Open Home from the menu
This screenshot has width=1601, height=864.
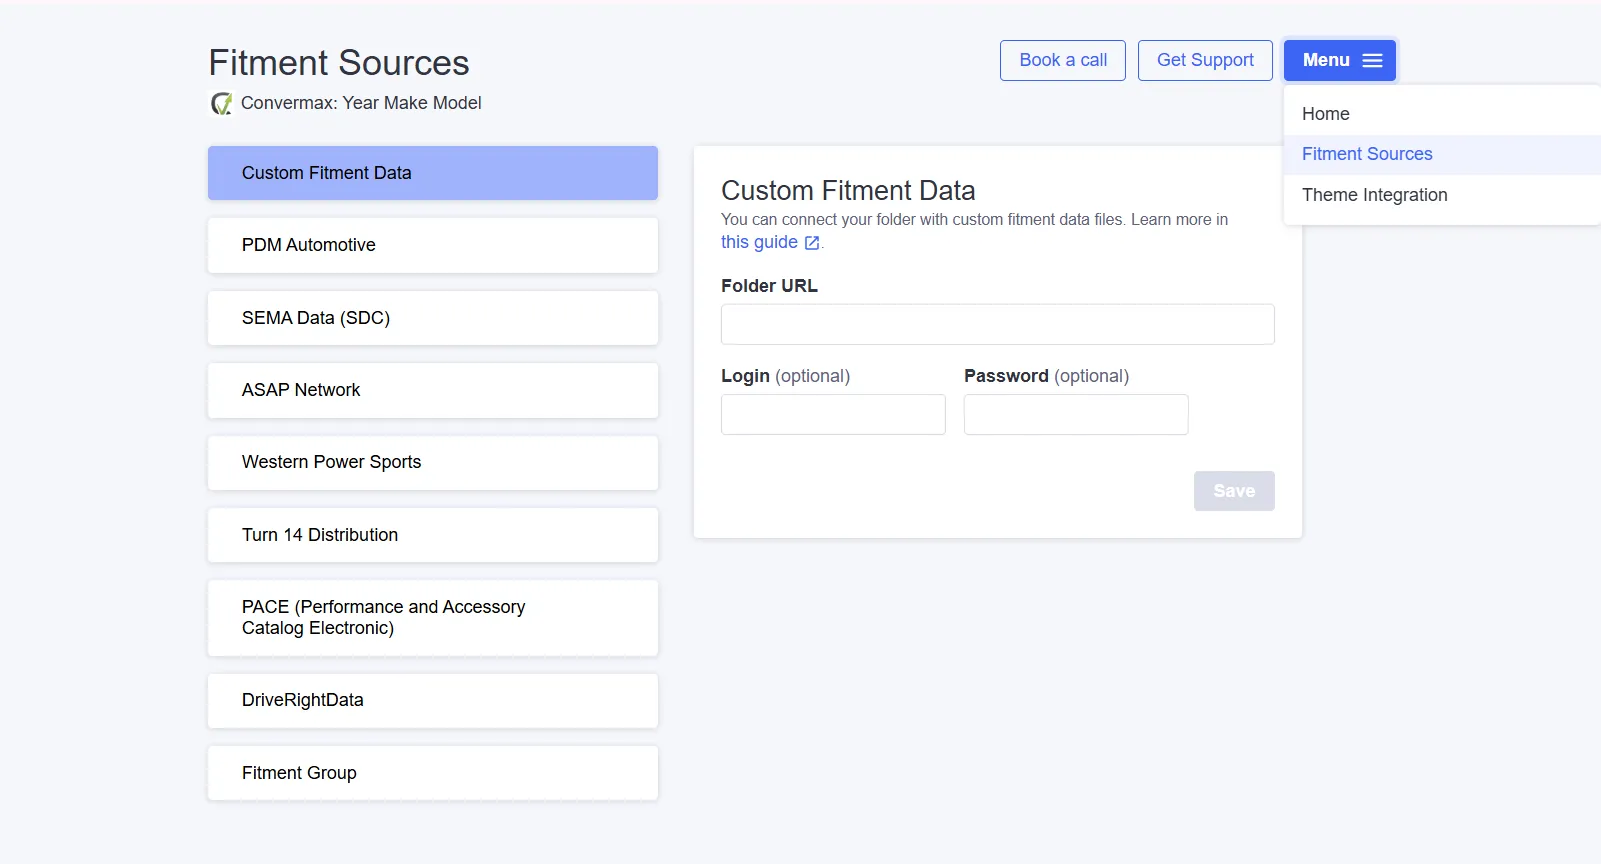pyautogui.click(x=1325, y=114)
